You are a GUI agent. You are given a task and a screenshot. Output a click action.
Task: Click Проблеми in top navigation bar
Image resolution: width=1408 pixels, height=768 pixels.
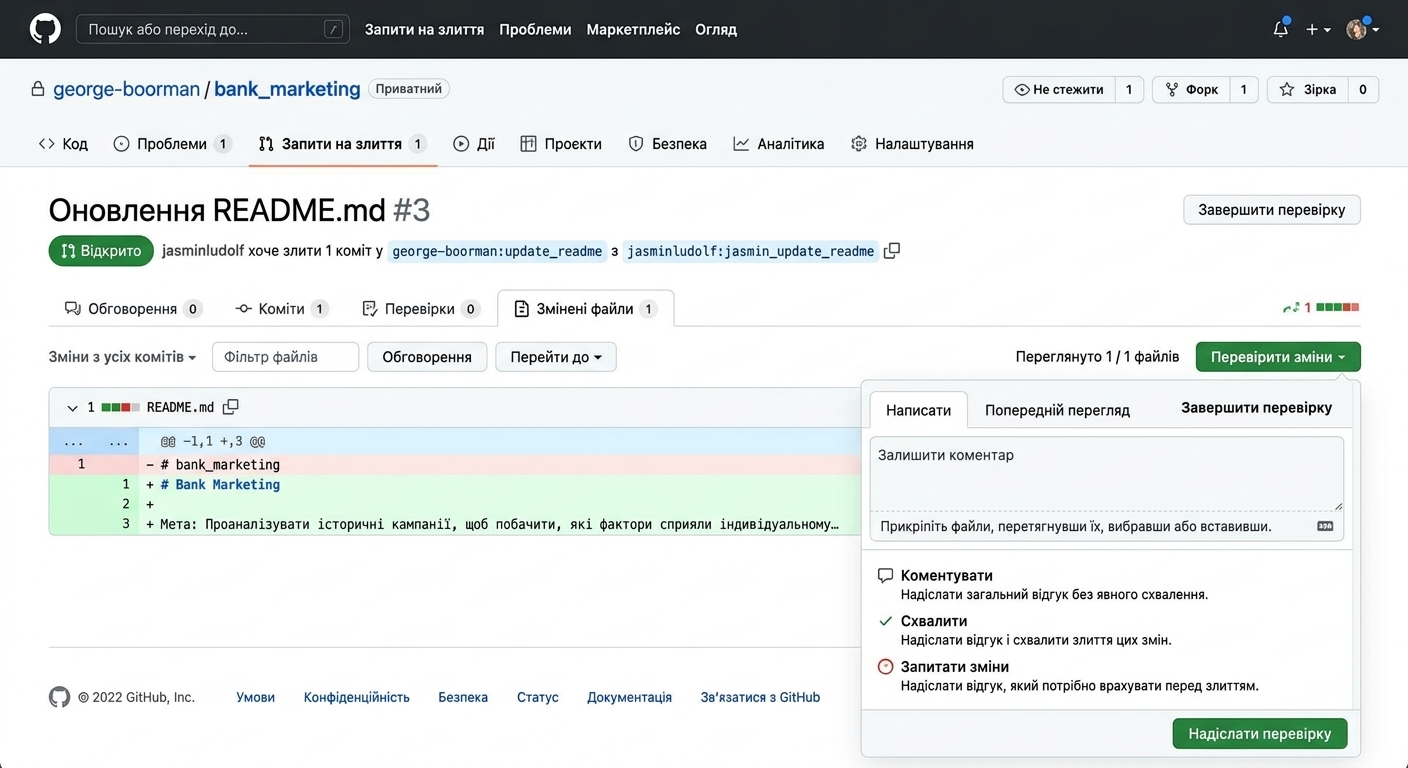tap(535, 30)
